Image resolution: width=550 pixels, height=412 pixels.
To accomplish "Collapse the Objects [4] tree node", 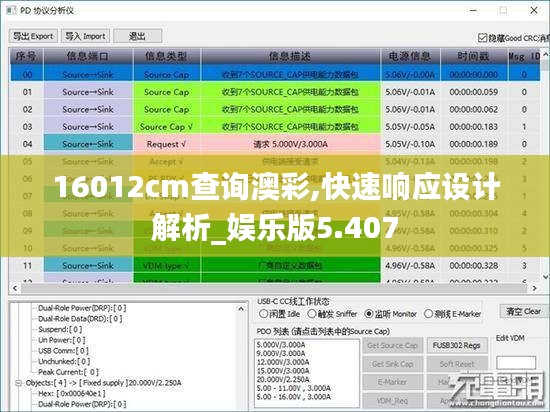I will click(18, 383).
